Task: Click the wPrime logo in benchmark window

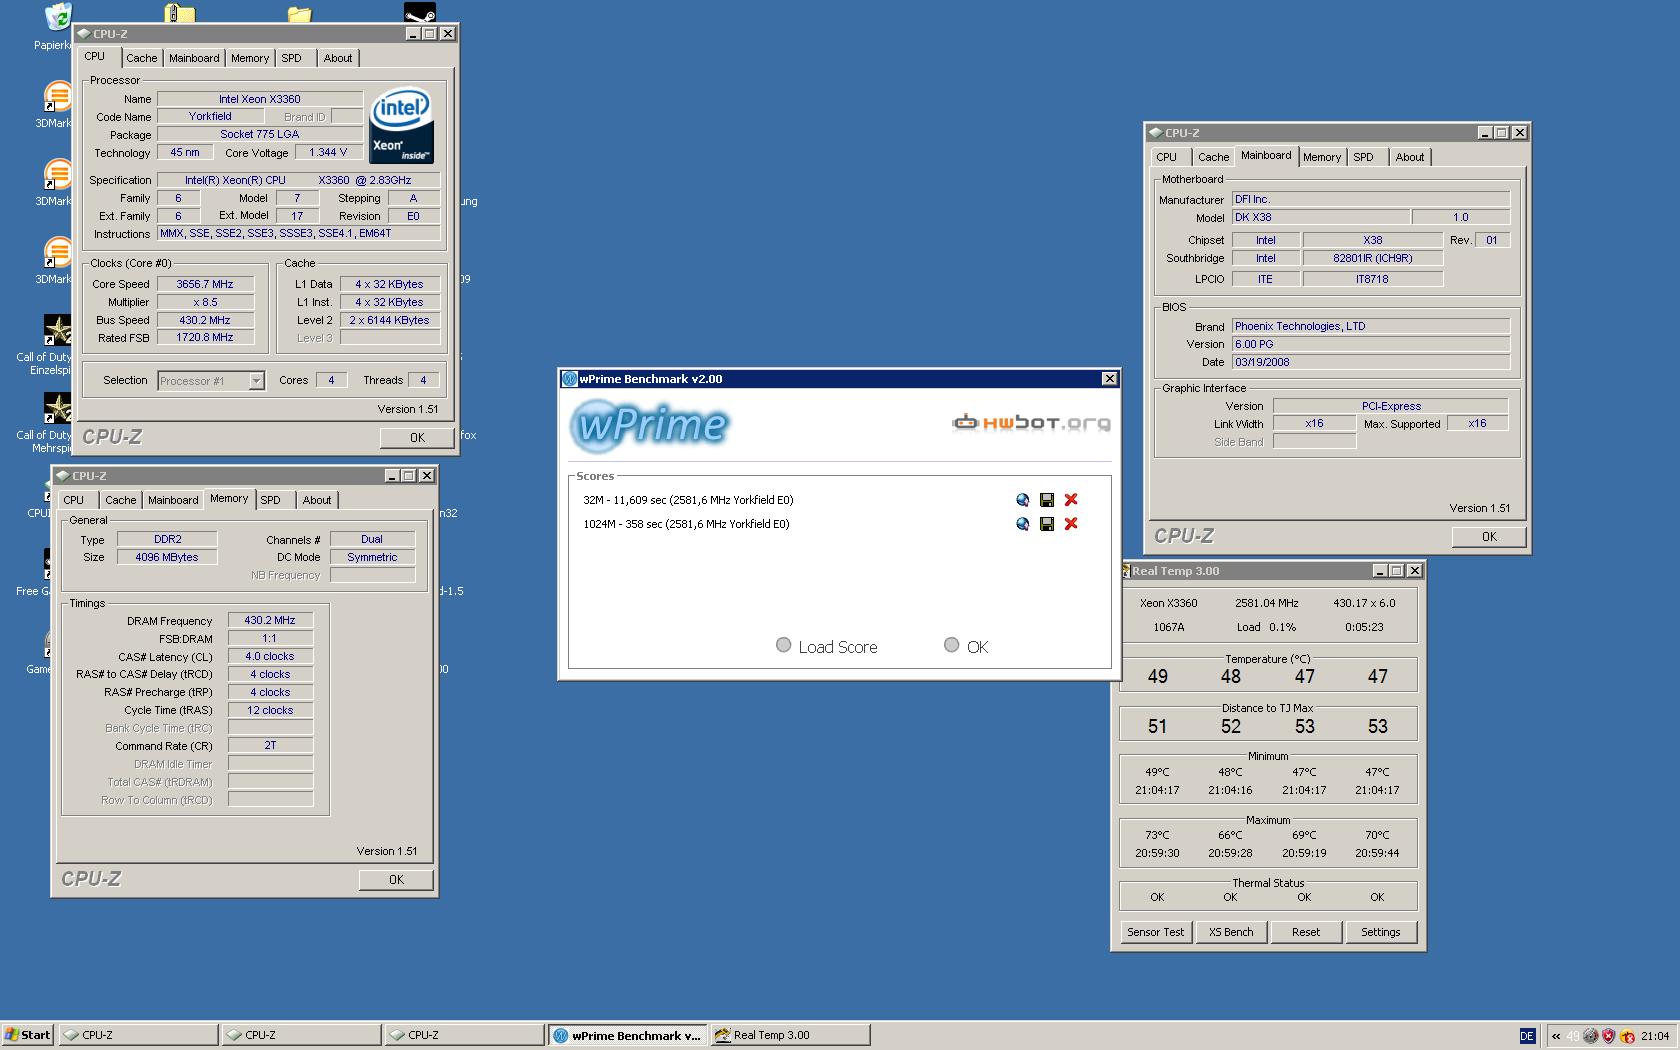Action: pyautogui.click(x=651, y=425)
